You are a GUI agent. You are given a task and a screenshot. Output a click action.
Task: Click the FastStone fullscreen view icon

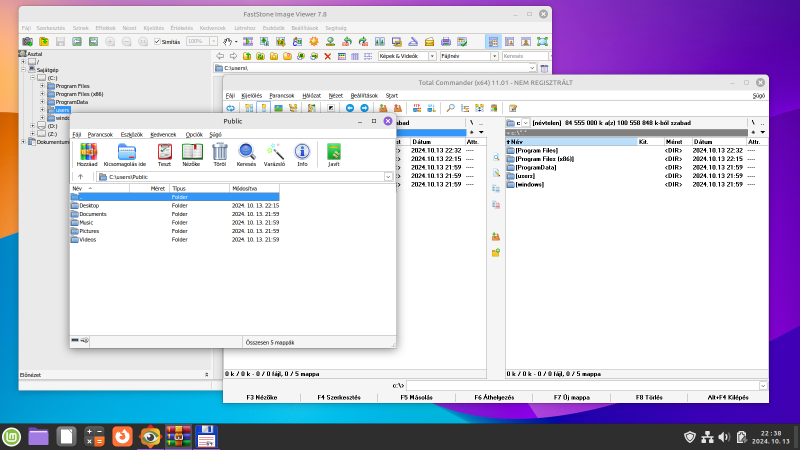tap(542, 42)
